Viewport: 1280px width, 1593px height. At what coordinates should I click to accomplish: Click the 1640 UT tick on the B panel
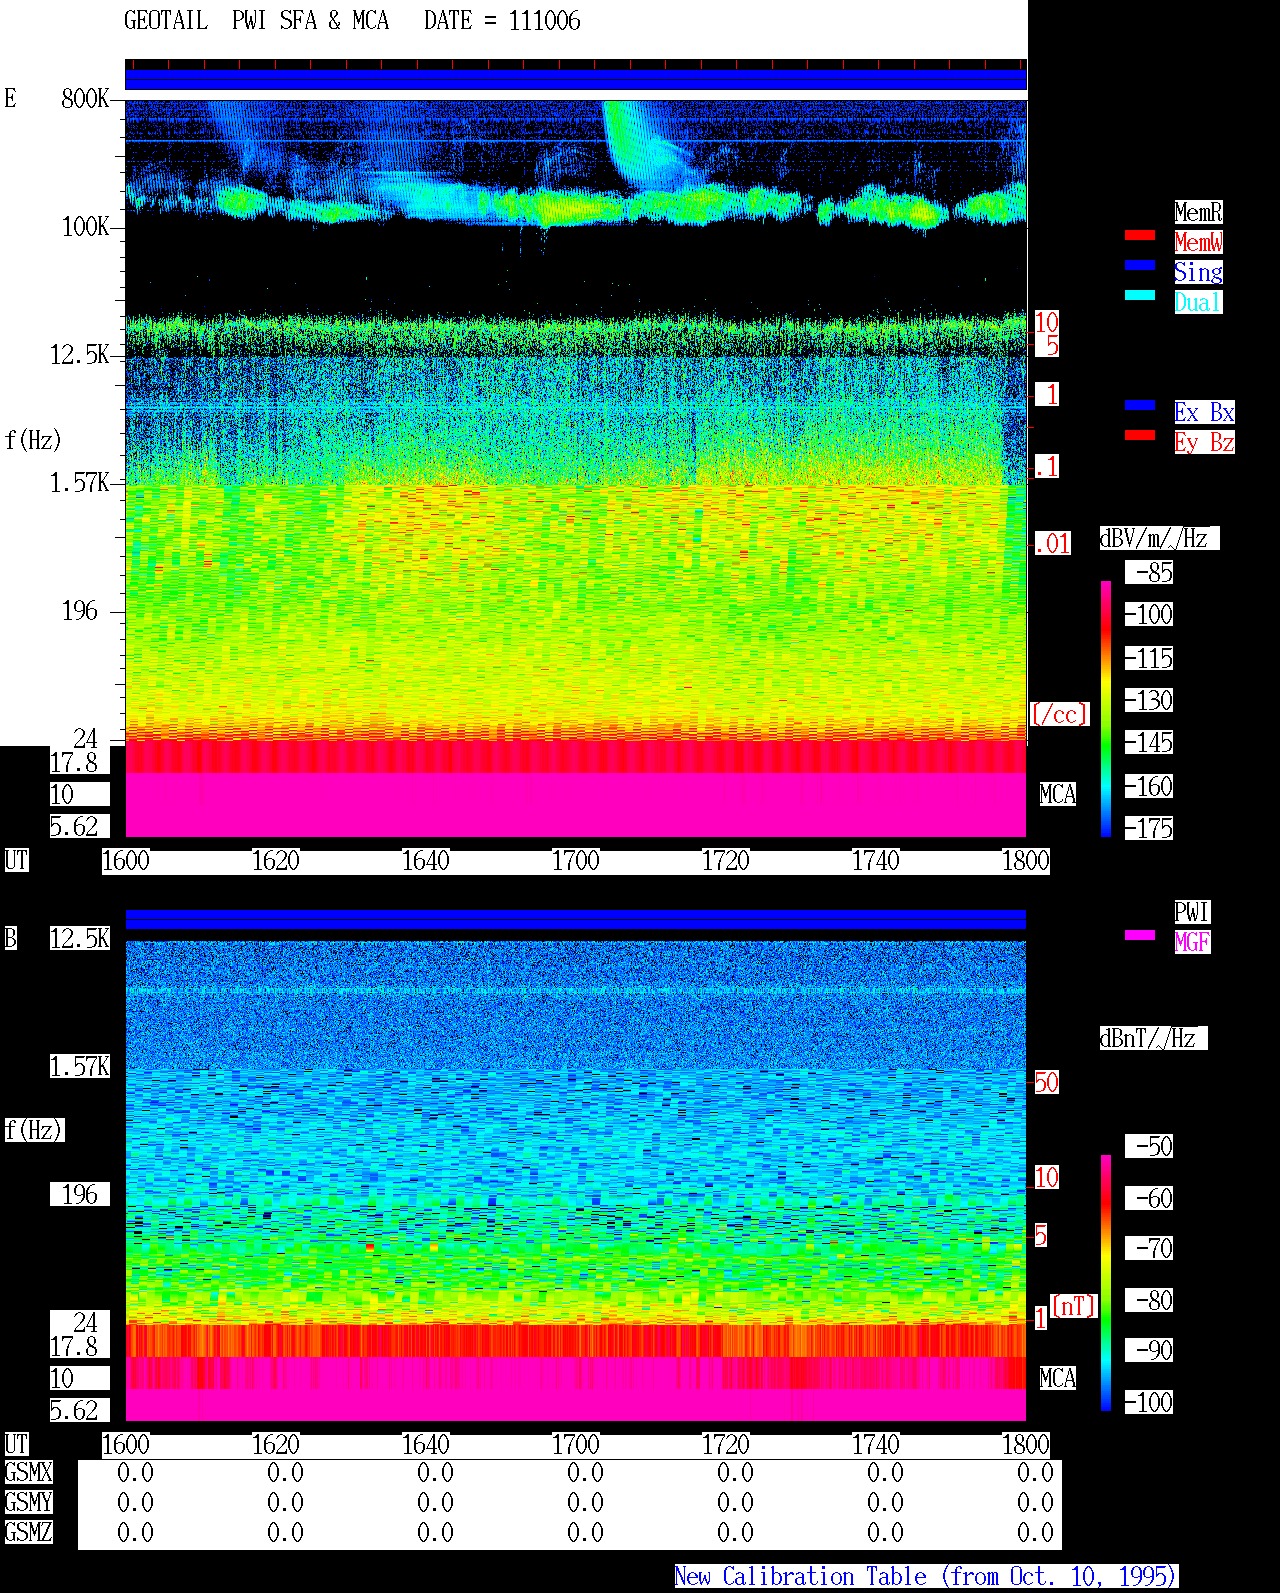pos(425,1445)
